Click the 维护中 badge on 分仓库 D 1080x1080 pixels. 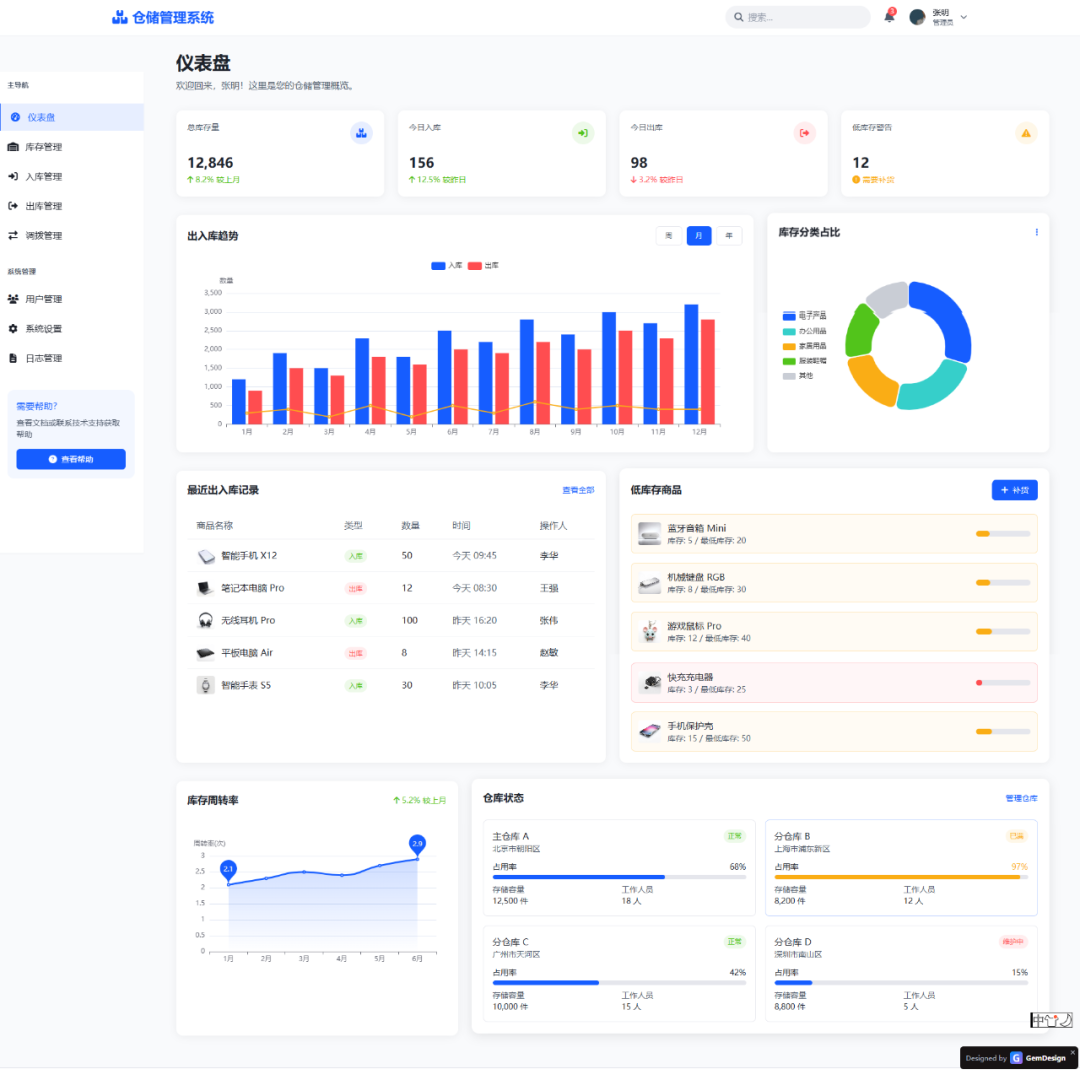click(1013, 942)
